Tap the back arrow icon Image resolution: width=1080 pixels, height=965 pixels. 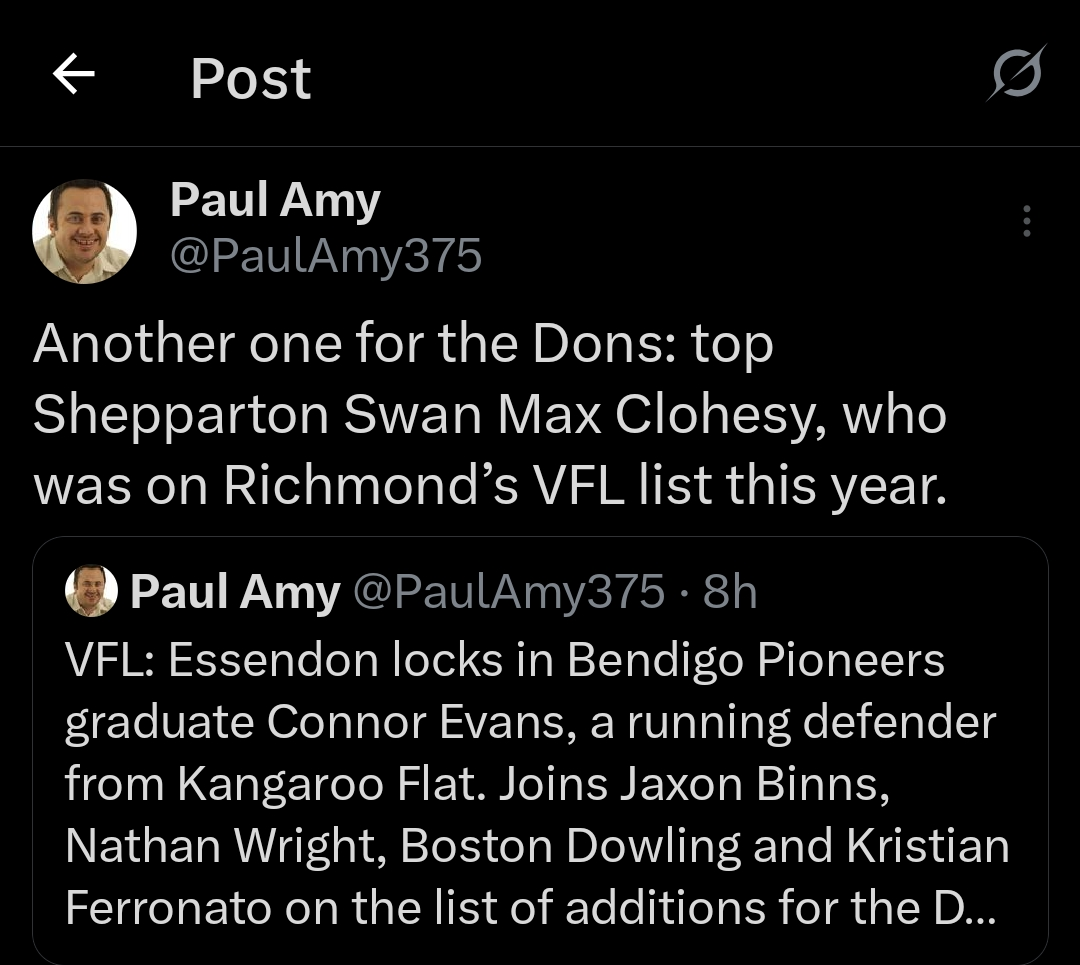[74, 75]
